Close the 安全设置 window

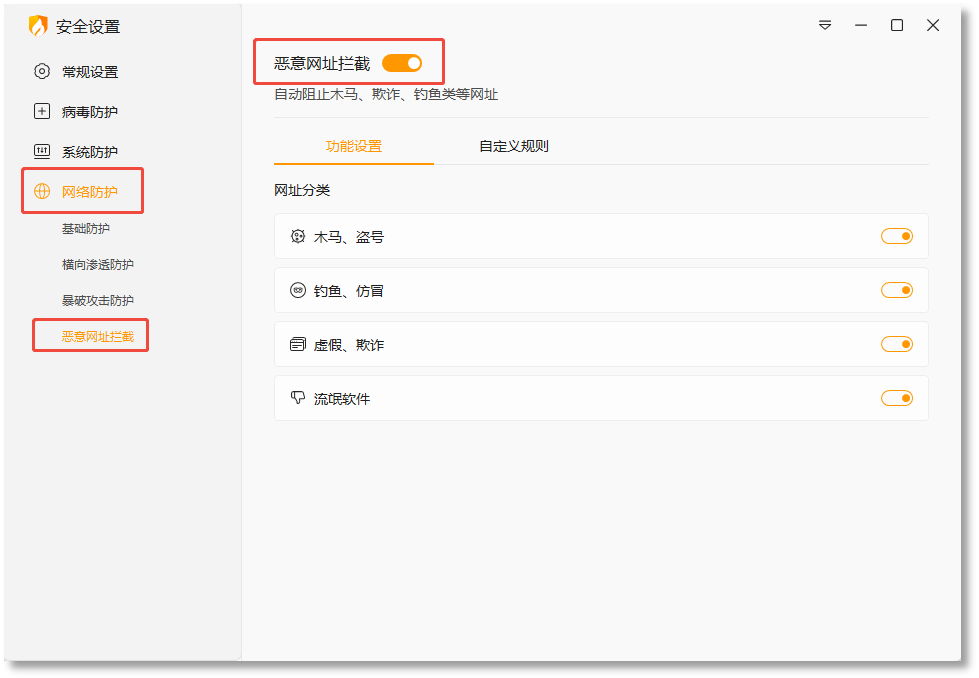(933, 25)
